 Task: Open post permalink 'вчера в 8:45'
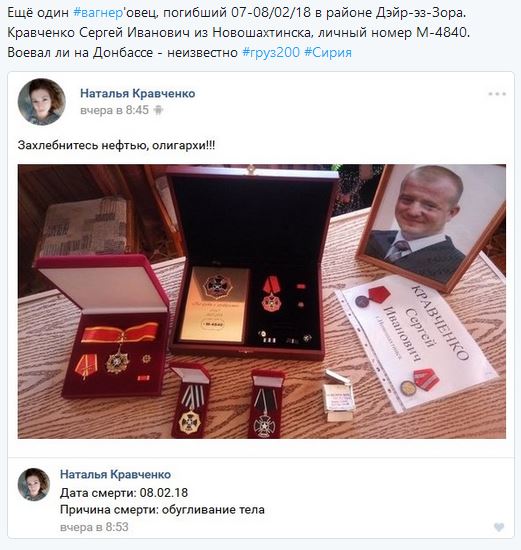(x=114, y=110)
